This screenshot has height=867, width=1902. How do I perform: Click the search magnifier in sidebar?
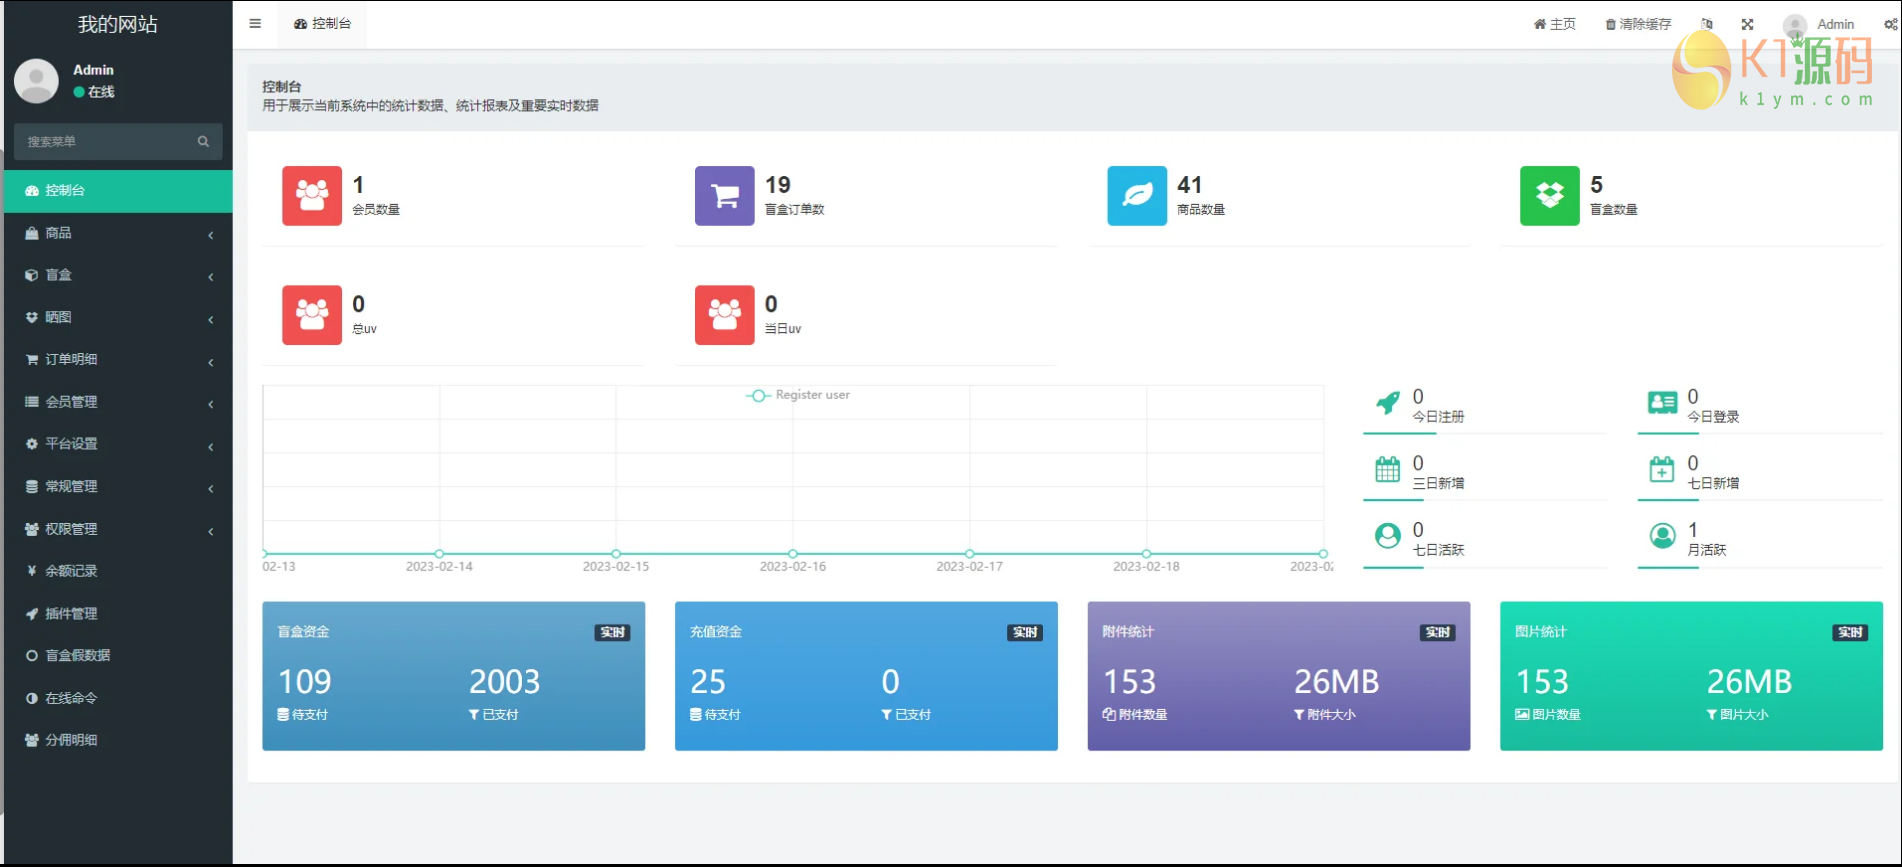[x=203, y=142]
